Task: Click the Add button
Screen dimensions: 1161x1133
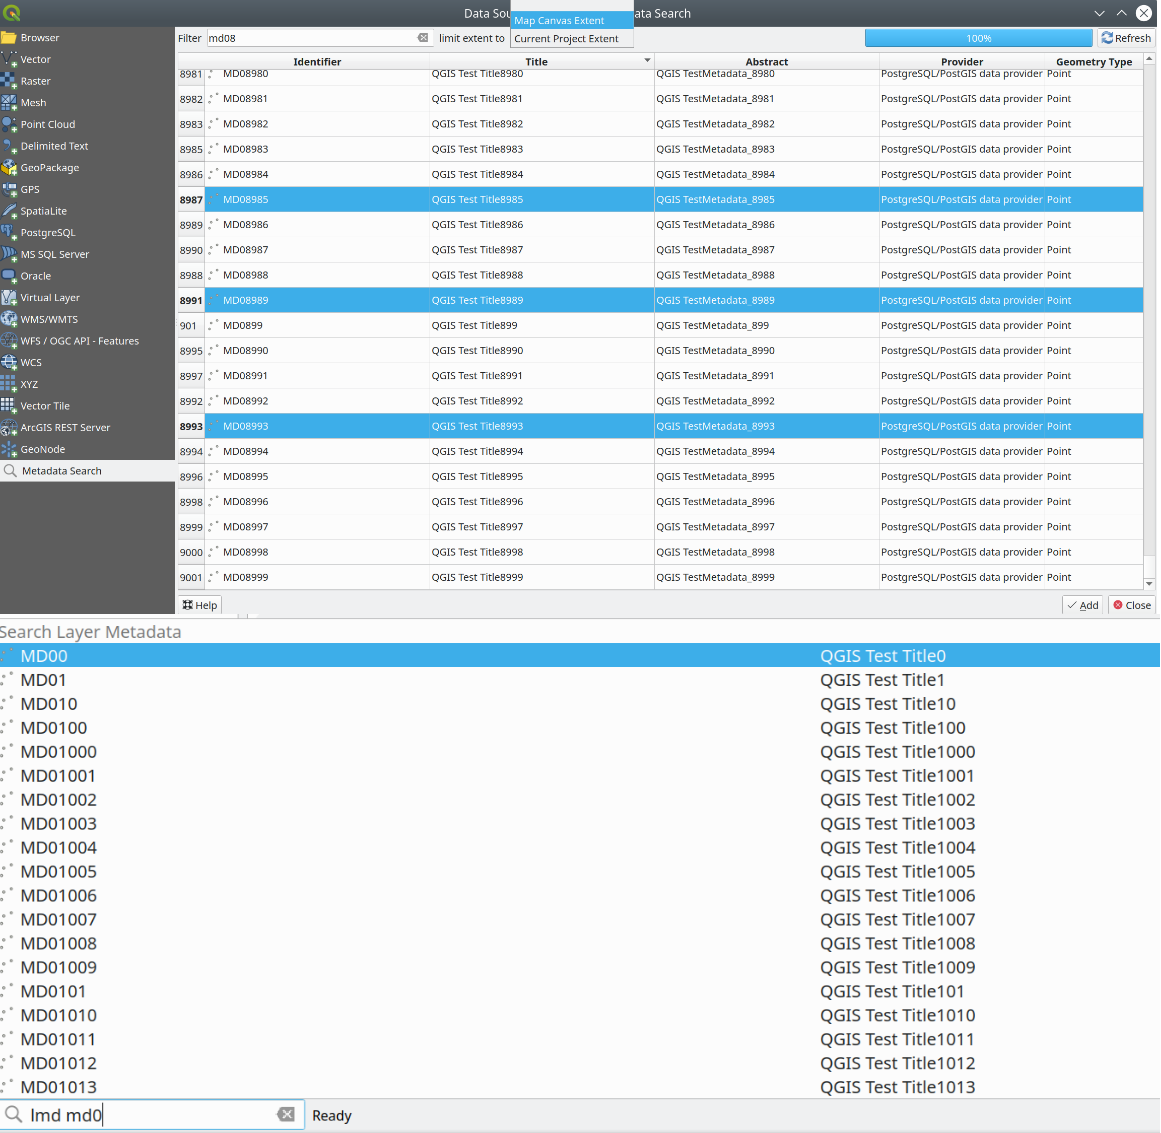Action: (1082, 605)
